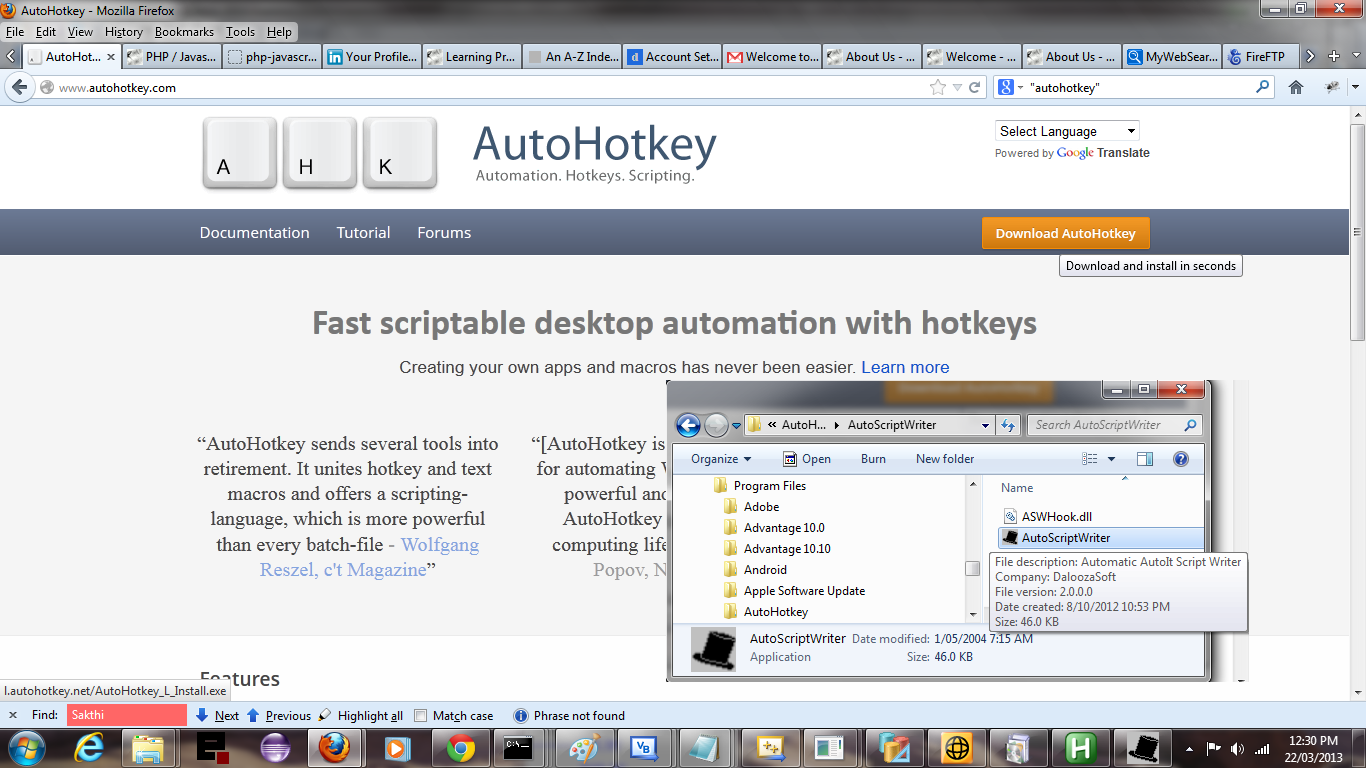Switch to the MyWebSearch tab
The height and width of the screenshot is (768, 1366).
click(1172, 57)
